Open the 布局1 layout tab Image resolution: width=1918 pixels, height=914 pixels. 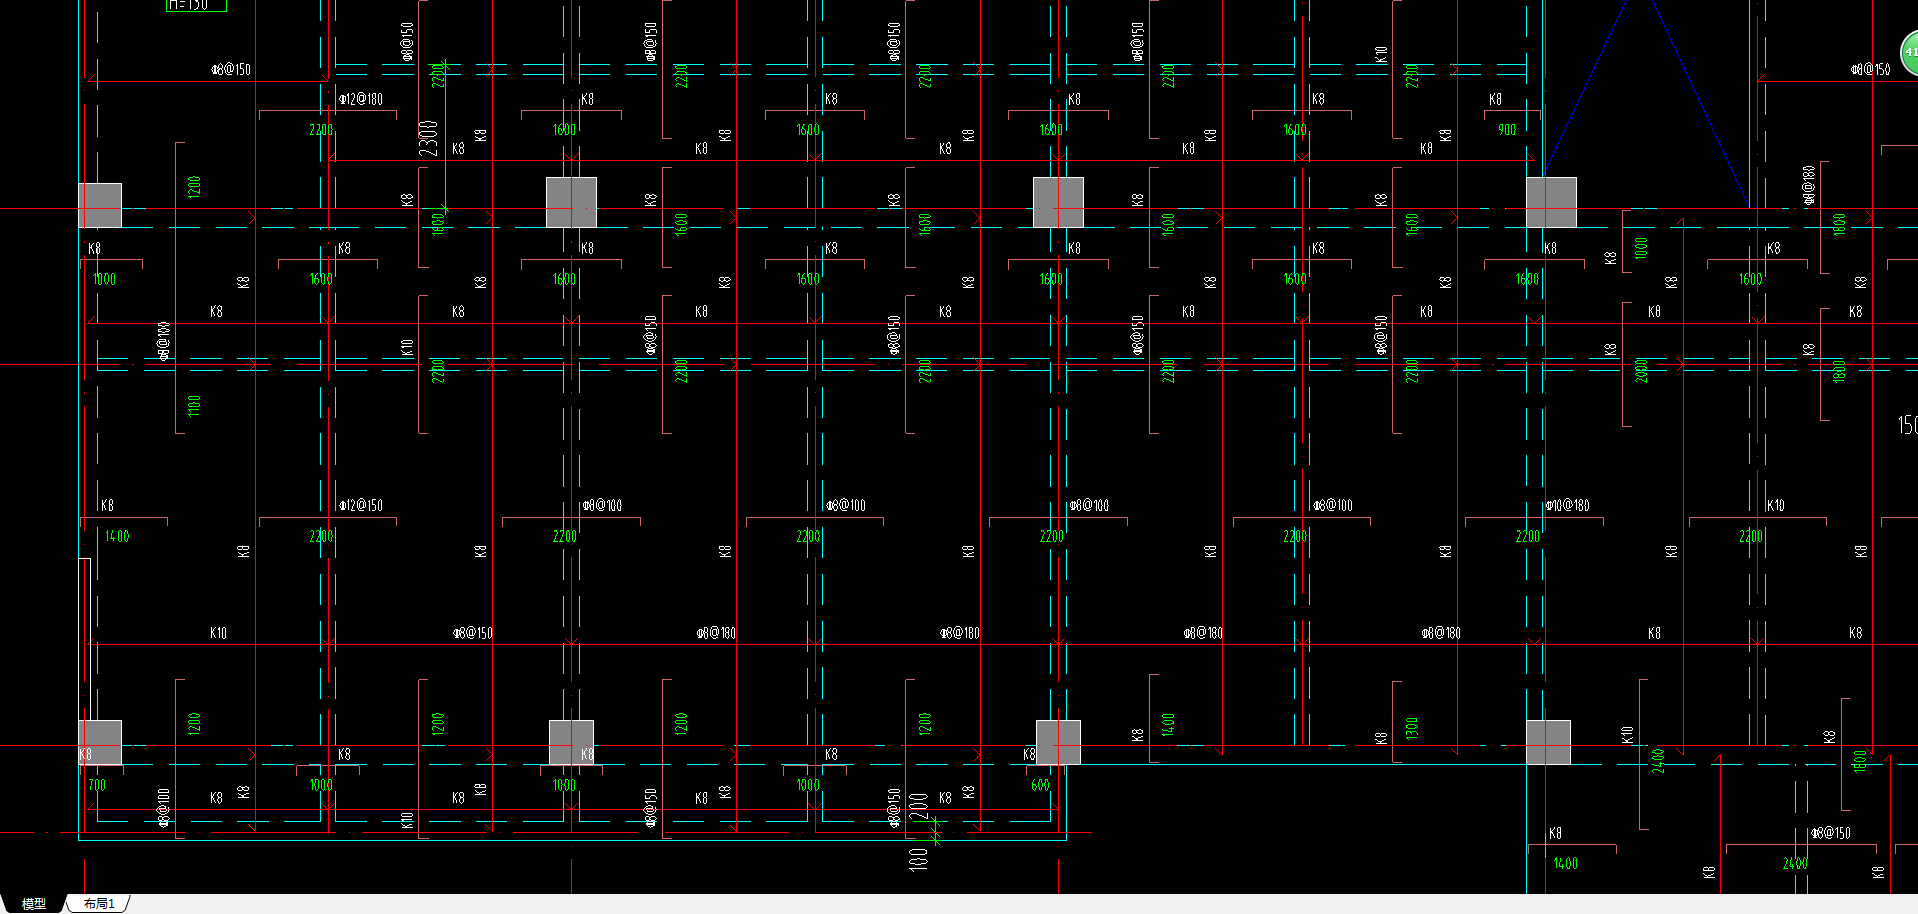[99, 904]
